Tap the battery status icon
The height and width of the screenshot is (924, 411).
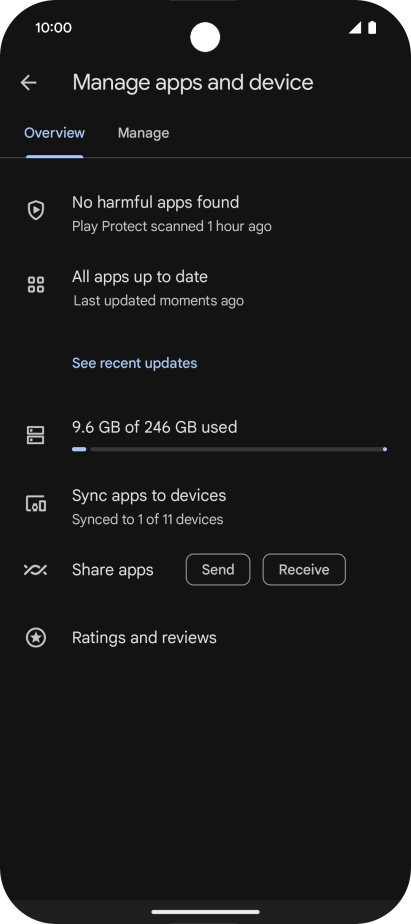click(372, 28)
